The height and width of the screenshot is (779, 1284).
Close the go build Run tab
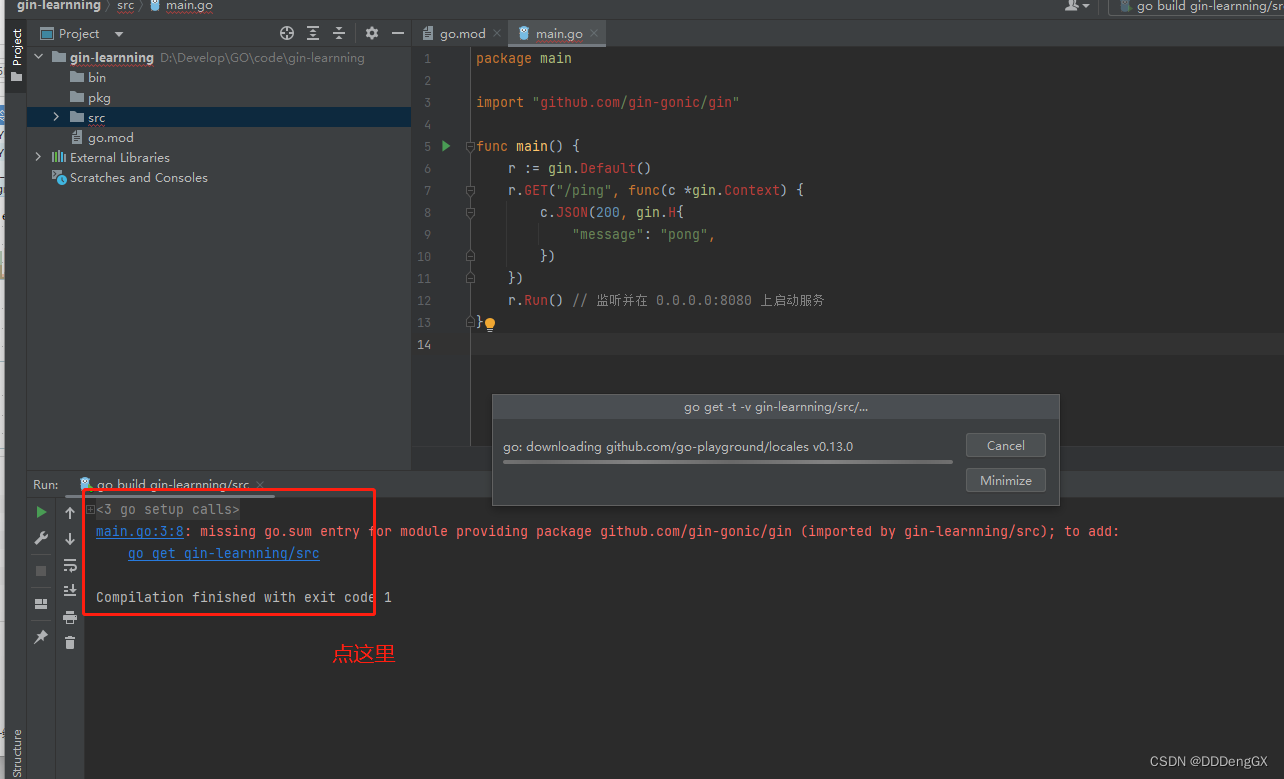click(x=260, y=485)
